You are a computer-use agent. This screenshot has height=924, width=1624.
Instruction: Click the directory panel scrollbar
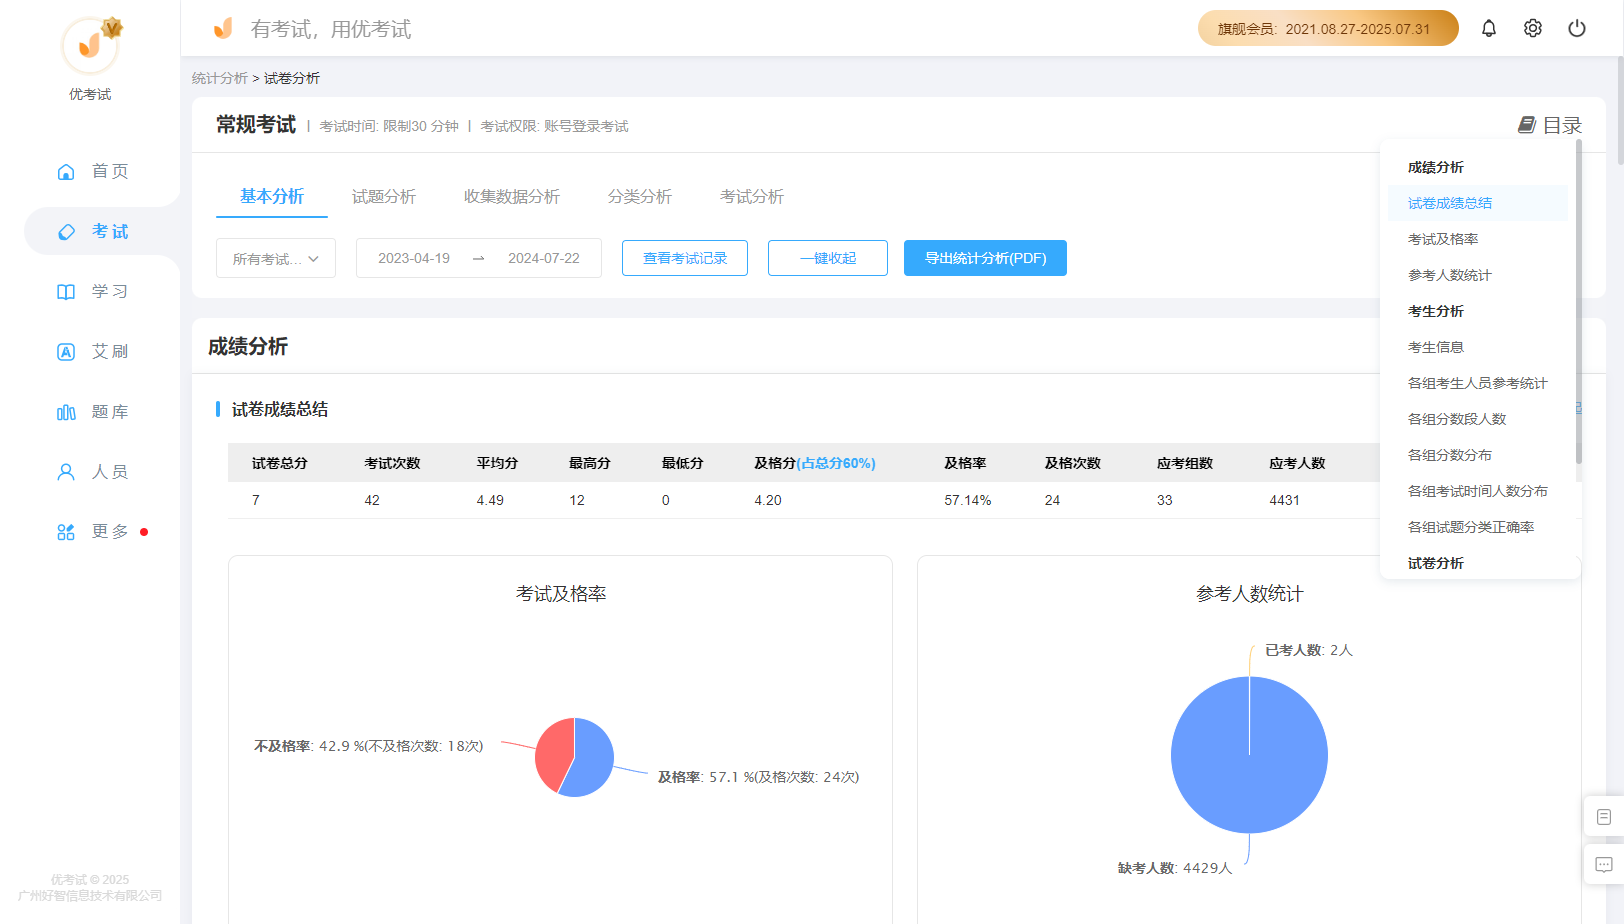pyautogui.click(x=1578, y=302)
